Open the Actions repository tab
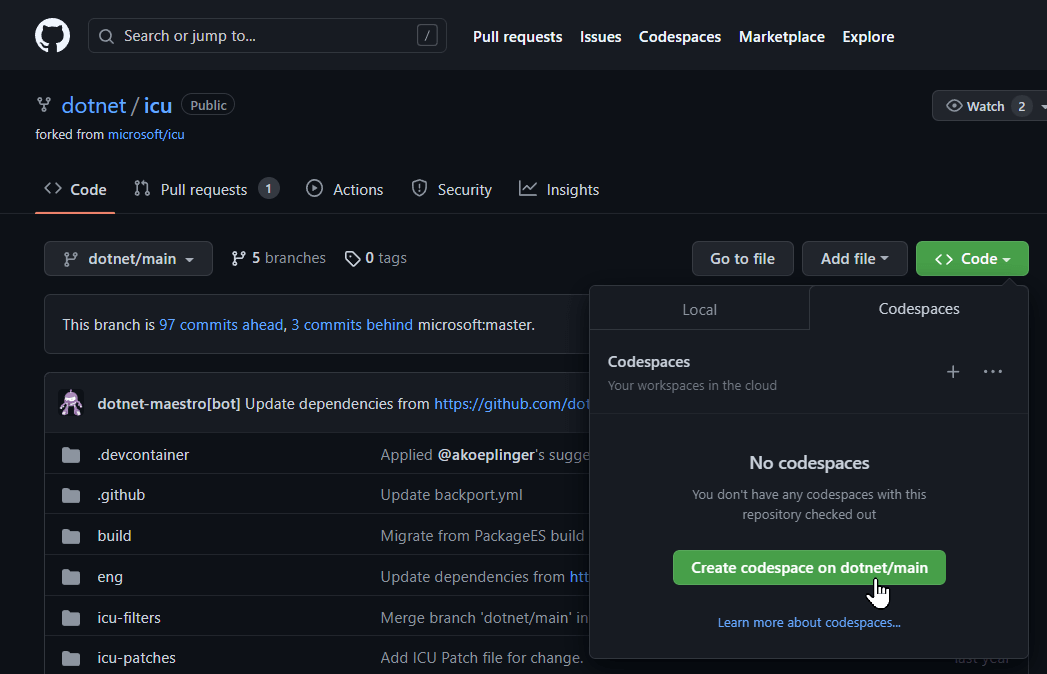1047x674 pixels. click(x=345, y=190)
